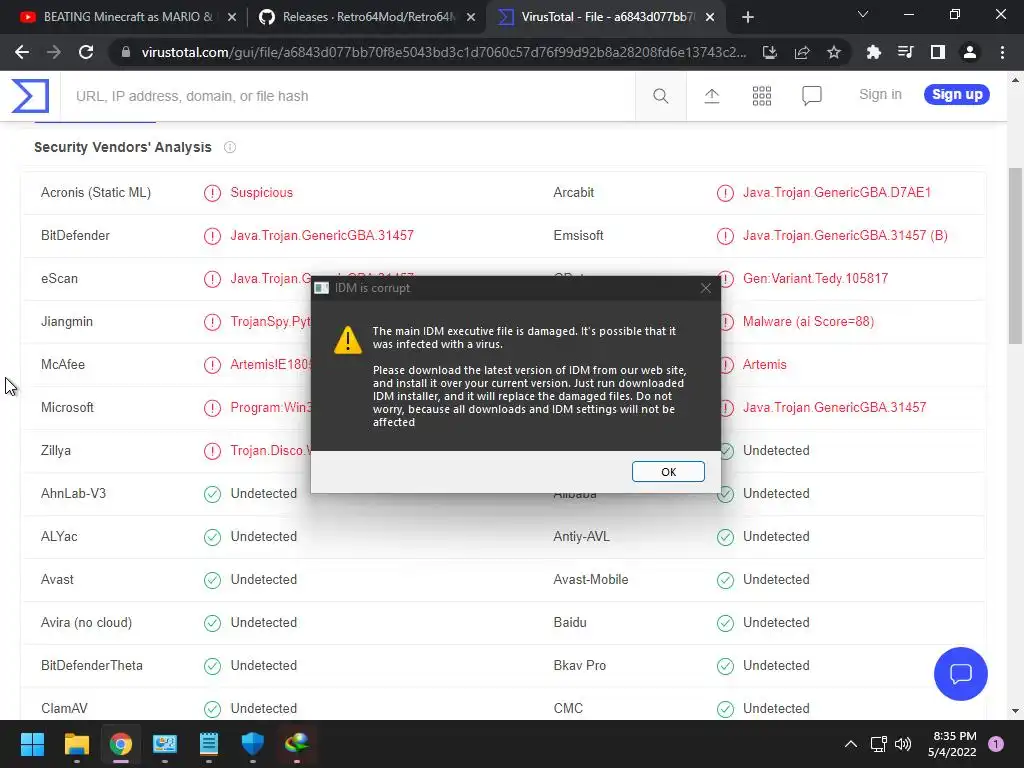Click the volume speaker tray icon

[903, 744]
